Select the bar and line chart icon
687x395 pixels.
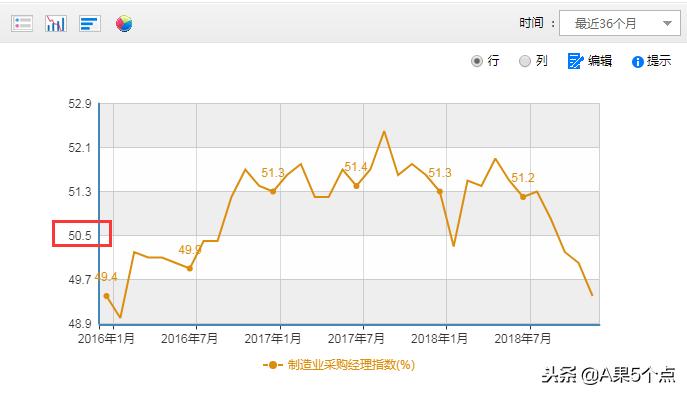click(x=56, y=24)
